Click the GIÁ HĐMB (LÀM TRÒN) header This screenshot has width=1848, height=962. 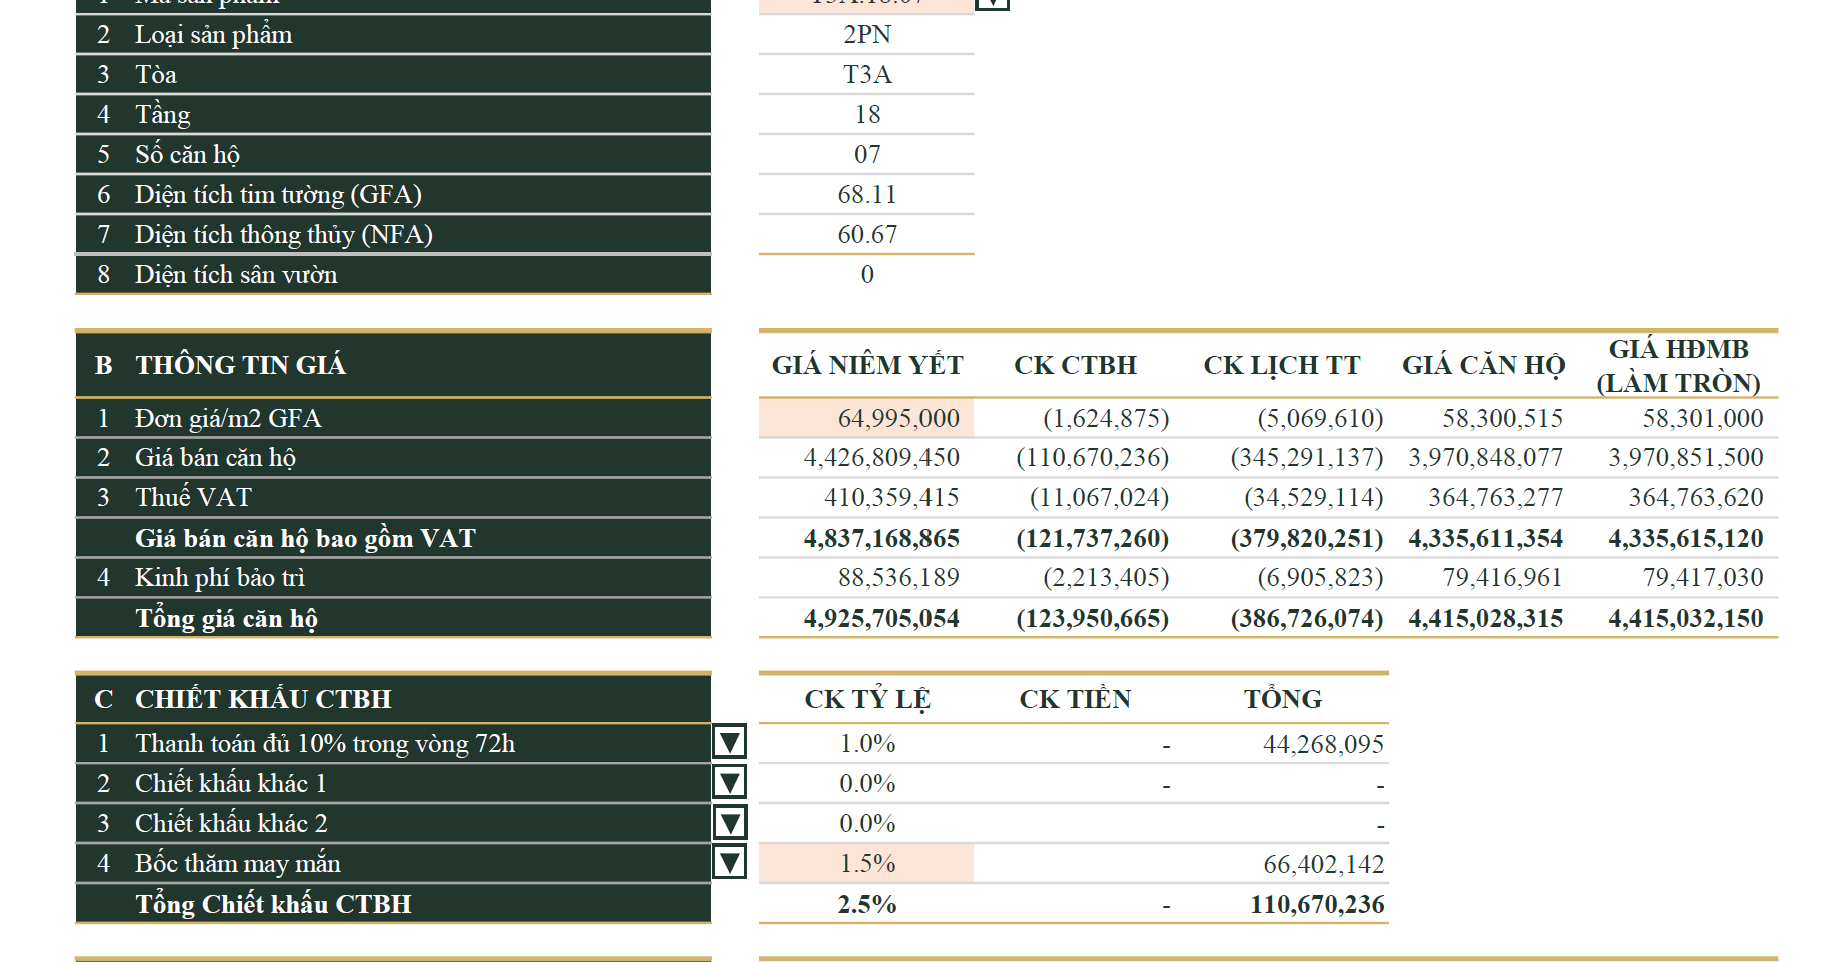(1678, 366)
